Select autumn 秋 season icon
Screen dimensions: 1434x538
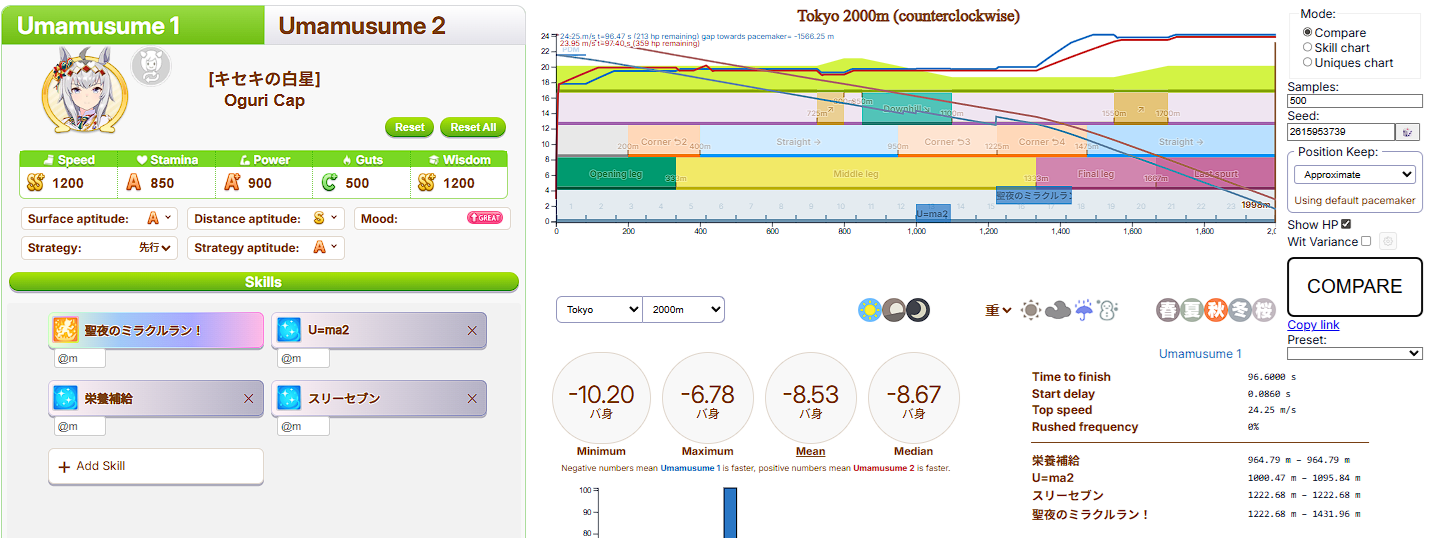pyautogui.click(x=1216, y=310)
